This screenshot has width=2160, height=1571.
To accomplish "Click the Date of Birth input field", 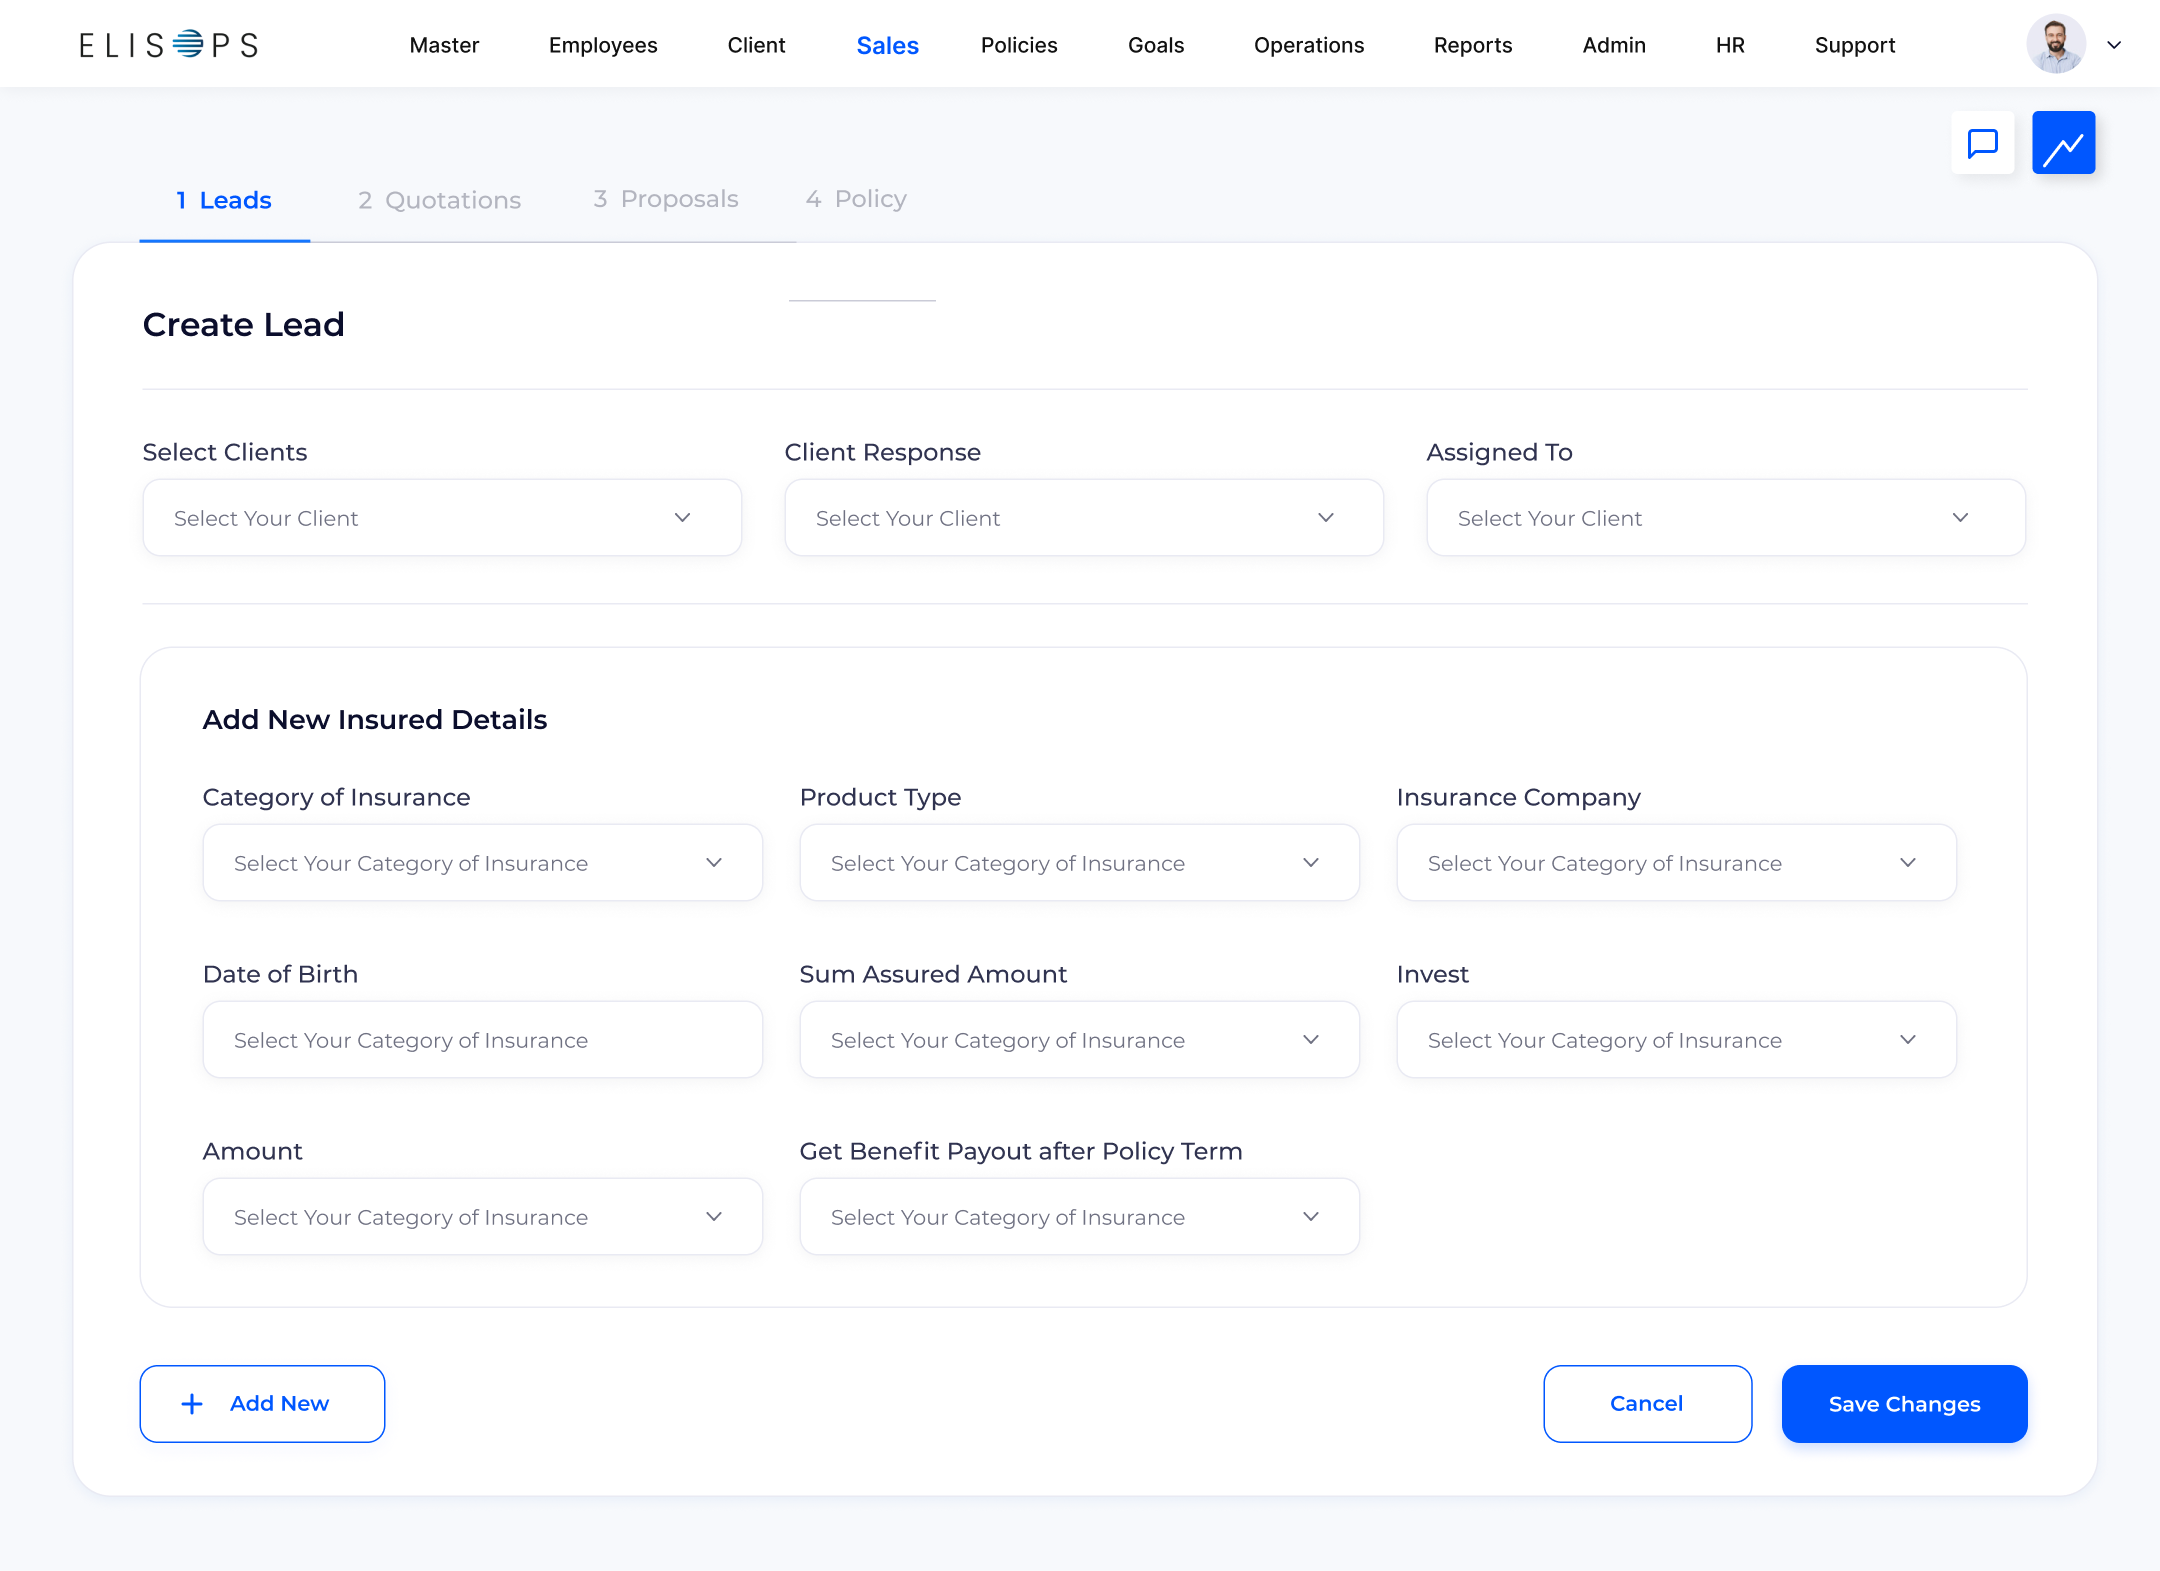I will tap(481, 1040).
